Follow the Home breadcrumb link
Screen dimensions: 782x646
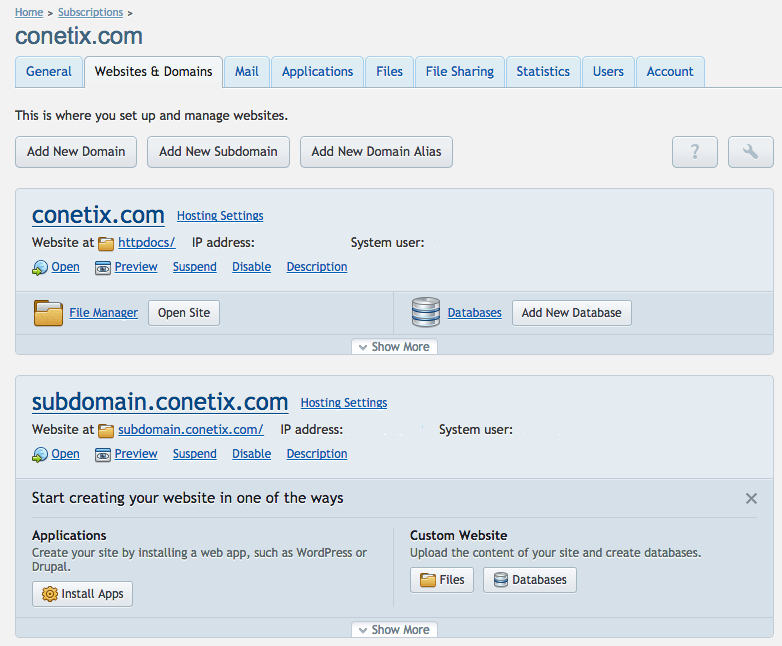point(29,12)
